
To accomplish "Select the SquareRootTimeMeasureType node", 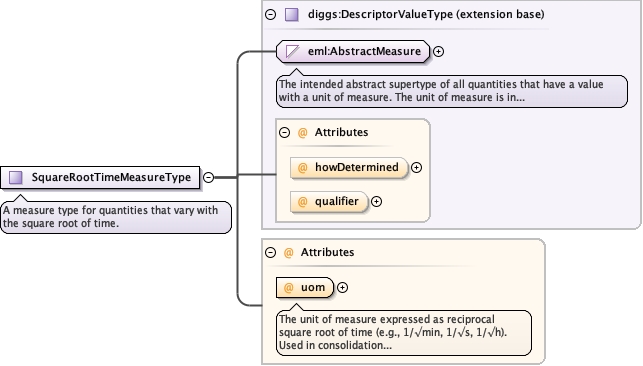I will pyautogui.click(x=100, y=177).
